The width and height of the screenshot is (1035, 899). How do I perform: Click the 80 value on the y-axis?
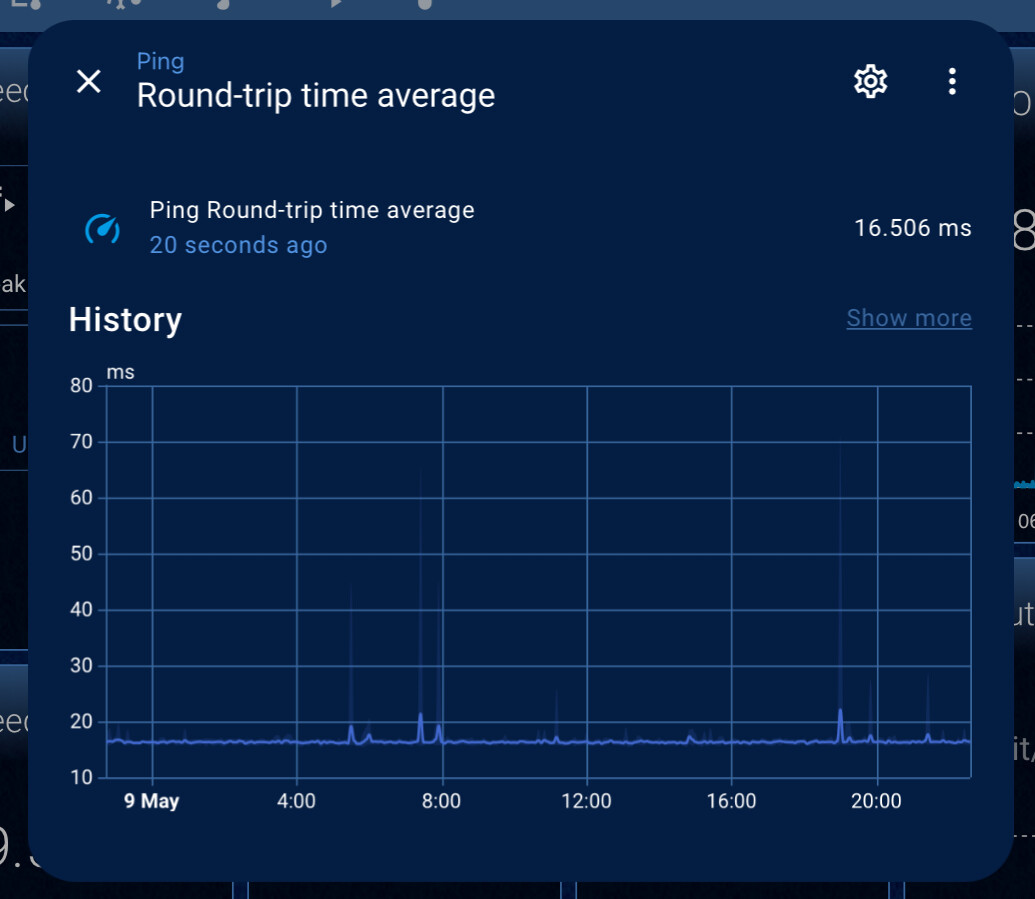tap(81, 385)
